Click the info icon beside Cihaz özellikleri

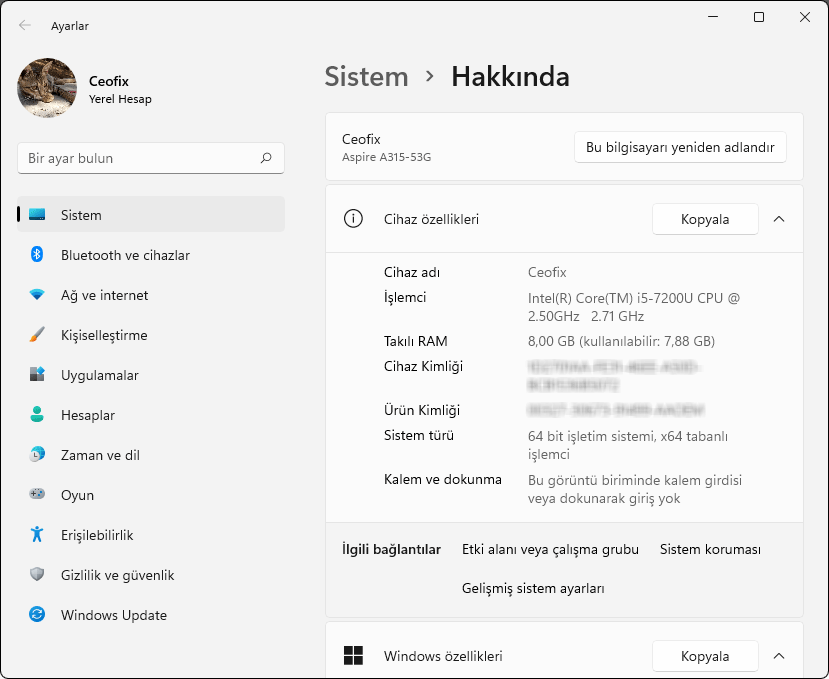pyautogui.click(x=353, y=218)
